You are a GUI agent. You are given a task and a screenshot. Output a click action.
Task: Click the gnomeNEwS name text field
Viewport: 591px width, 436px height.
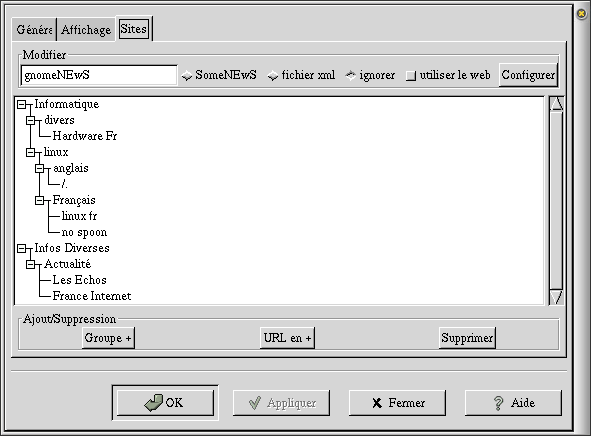pyautogui.click(x=99, y=75)
